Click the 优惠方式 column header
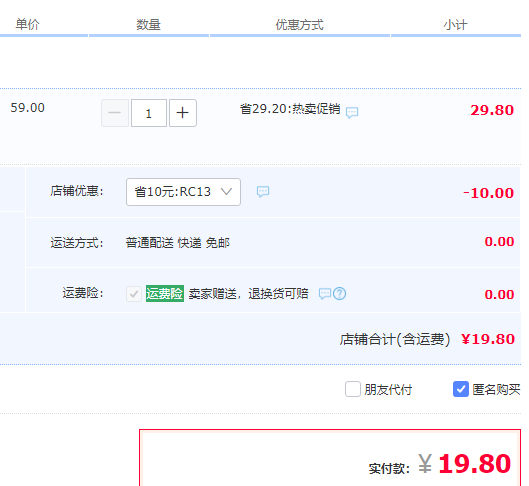The width and height of the screenshot is (529, 486). point(300,25)
